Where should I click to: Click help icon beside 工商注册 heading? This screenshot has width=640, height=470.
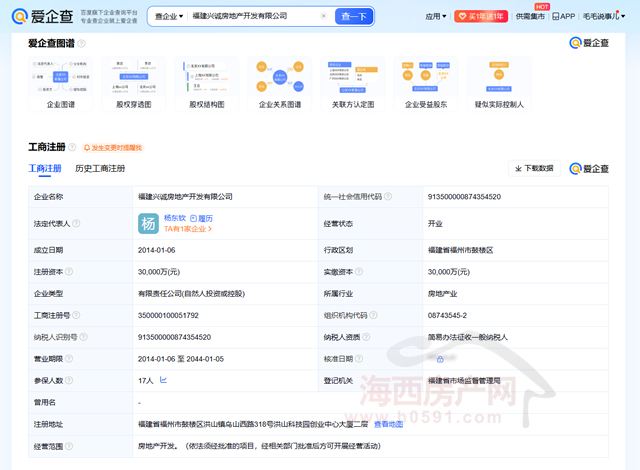(72, 147)
